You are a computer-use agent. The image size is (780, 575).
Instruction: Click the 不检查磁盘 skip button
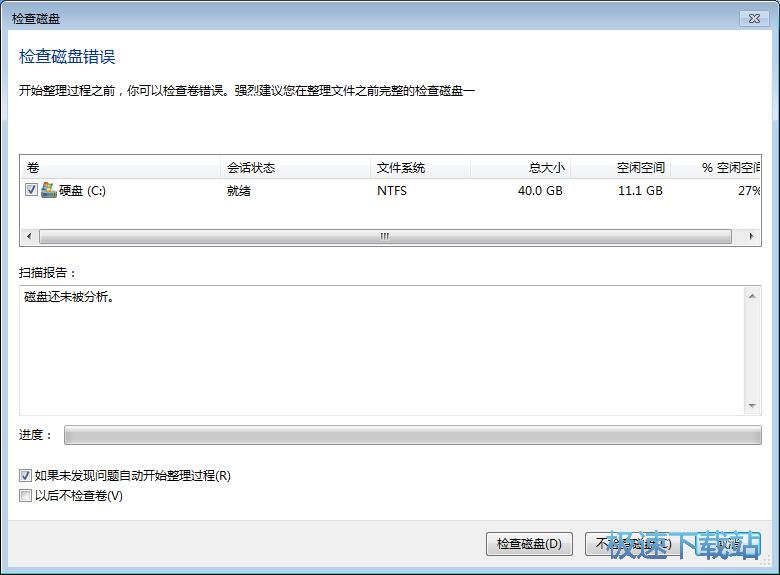point(632,544)
